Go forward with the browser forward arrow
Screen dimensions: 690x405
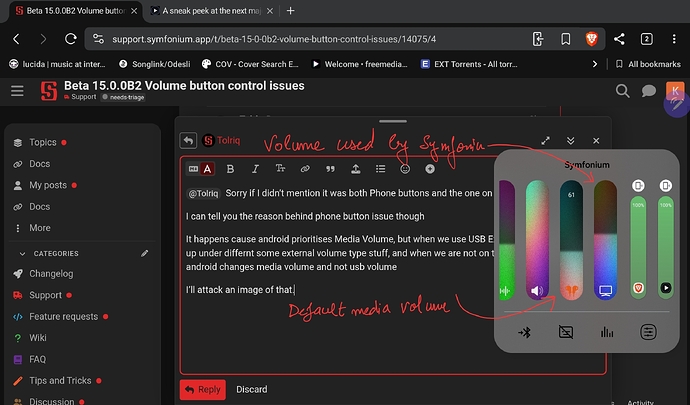click(x=43, y=39)
